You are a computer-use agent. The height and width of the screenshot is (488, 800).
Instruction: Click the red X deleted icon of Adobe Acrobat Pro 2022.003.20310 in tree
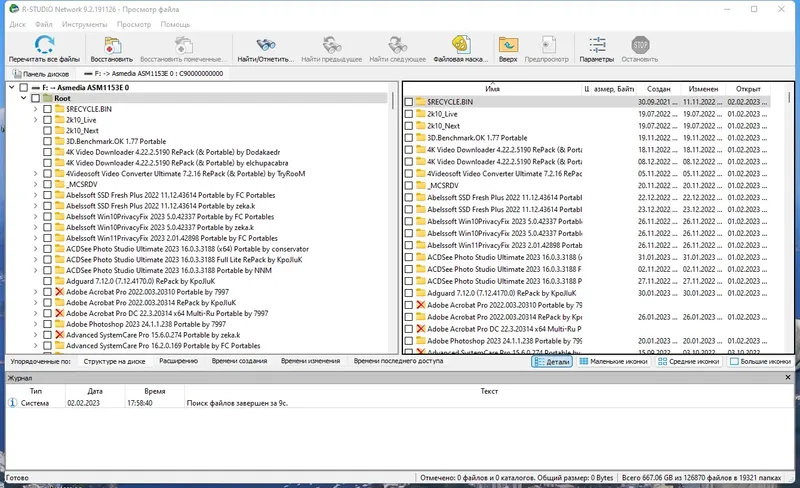pyautogui.click(x=60, y=292)
